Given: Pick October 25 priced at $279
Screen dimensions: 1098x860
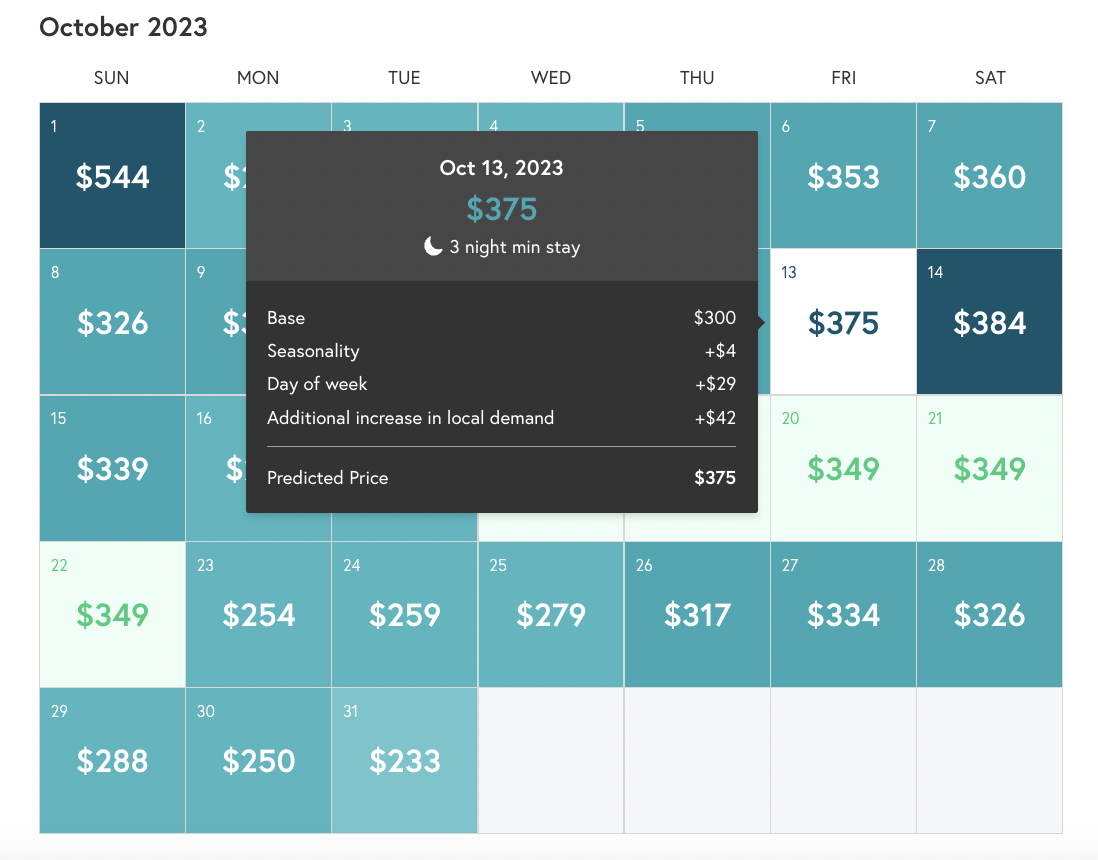Looking at the screenshot, I should [551, 614].
